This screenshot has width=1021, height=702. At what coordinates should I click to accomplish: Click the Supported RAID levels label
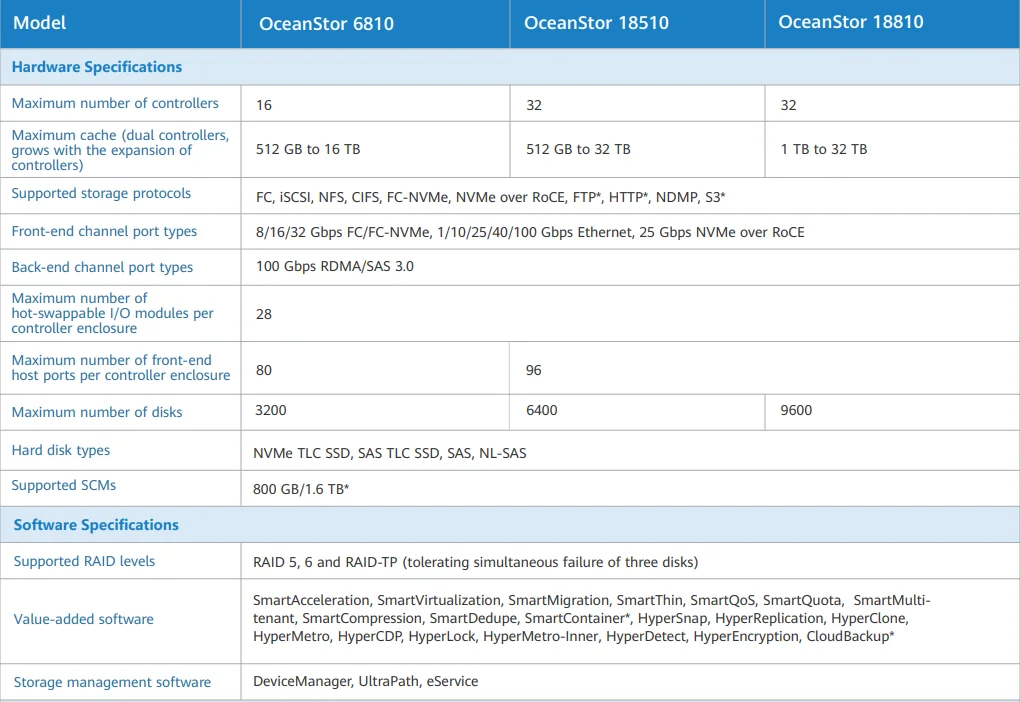click(x=84, y=561)
